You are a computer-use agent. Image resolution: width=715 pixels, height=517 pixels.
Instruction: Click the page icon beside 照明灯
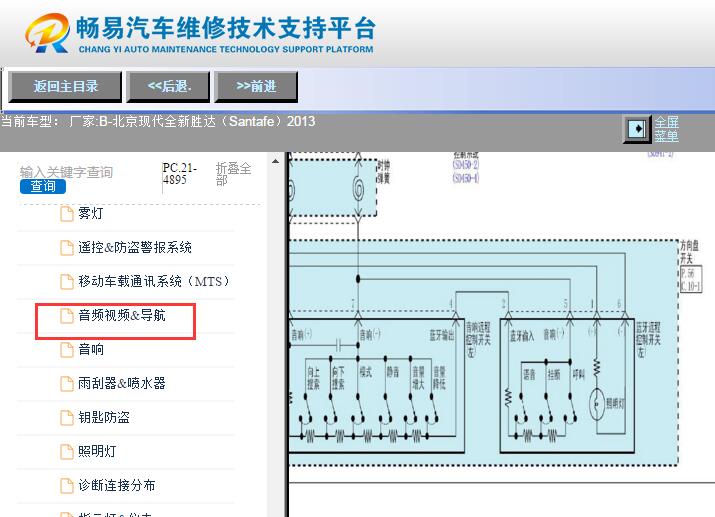pyautogui.click(x=67, y=452)
